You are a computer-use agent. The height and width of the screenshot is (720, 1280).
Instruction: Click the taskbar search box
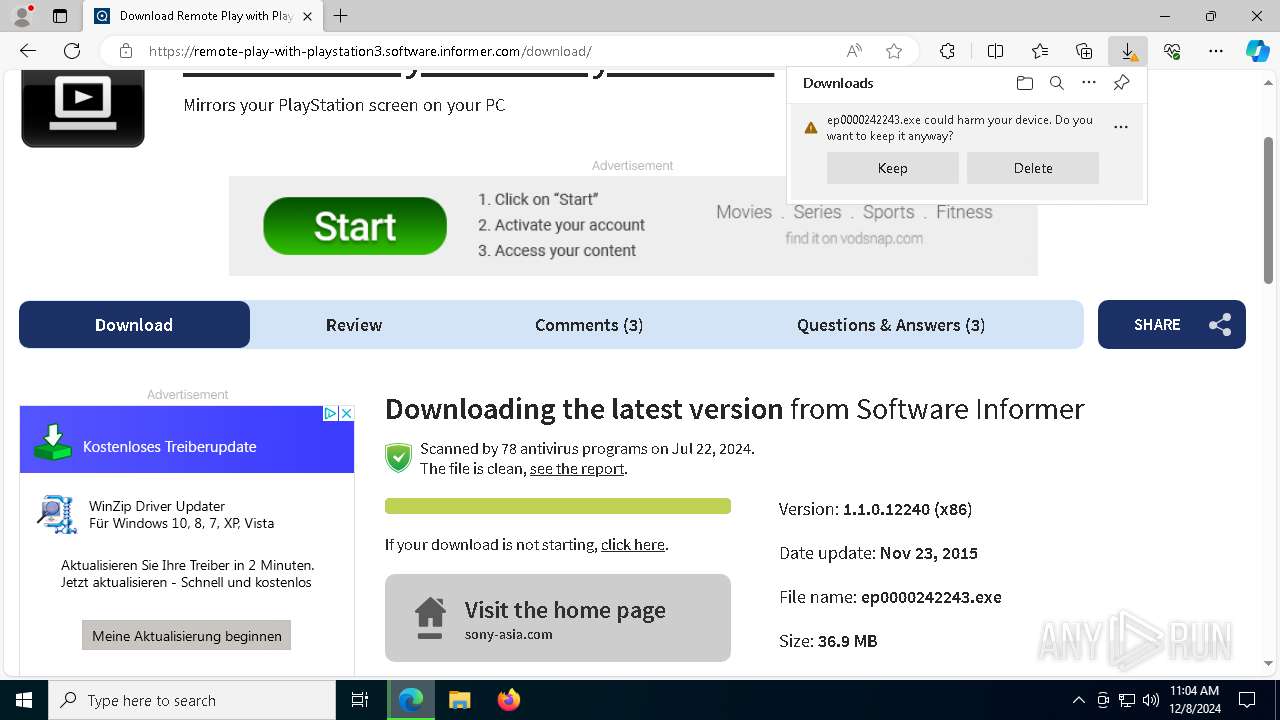(x=192, y=700)
